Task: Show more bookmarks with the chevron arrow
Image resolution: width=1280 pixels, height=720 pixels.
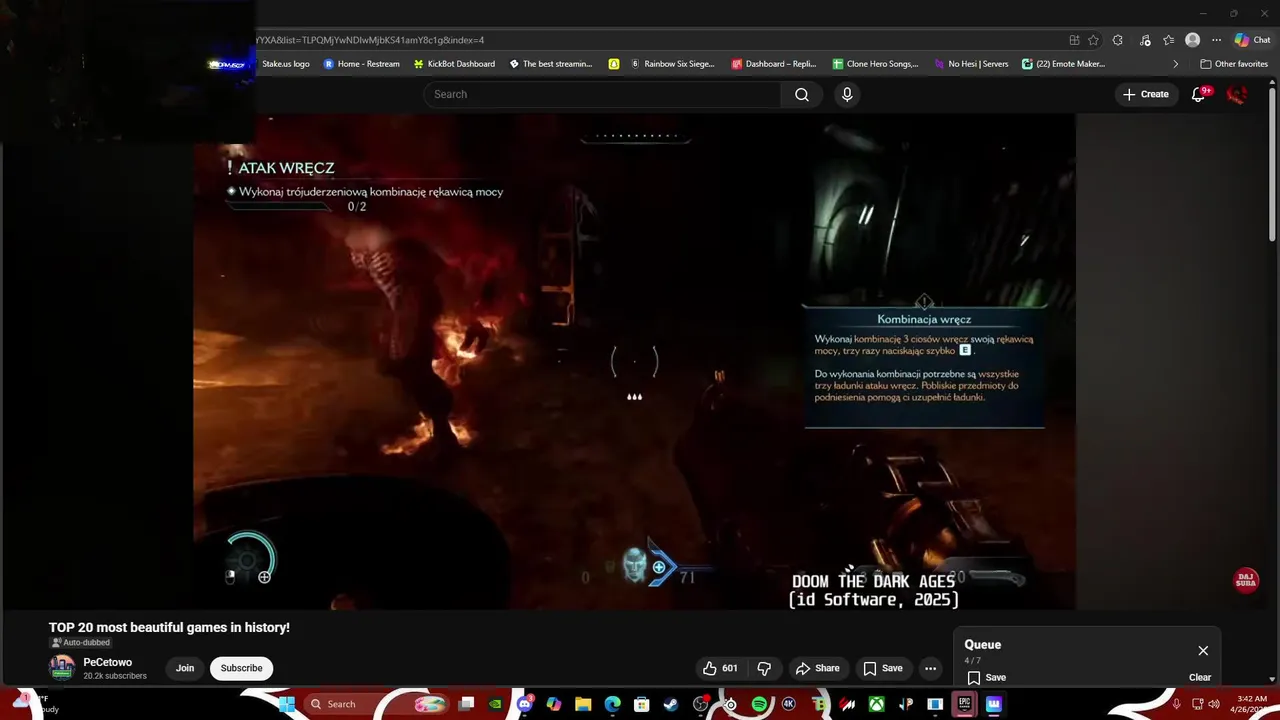Action: click(1175, 64)
